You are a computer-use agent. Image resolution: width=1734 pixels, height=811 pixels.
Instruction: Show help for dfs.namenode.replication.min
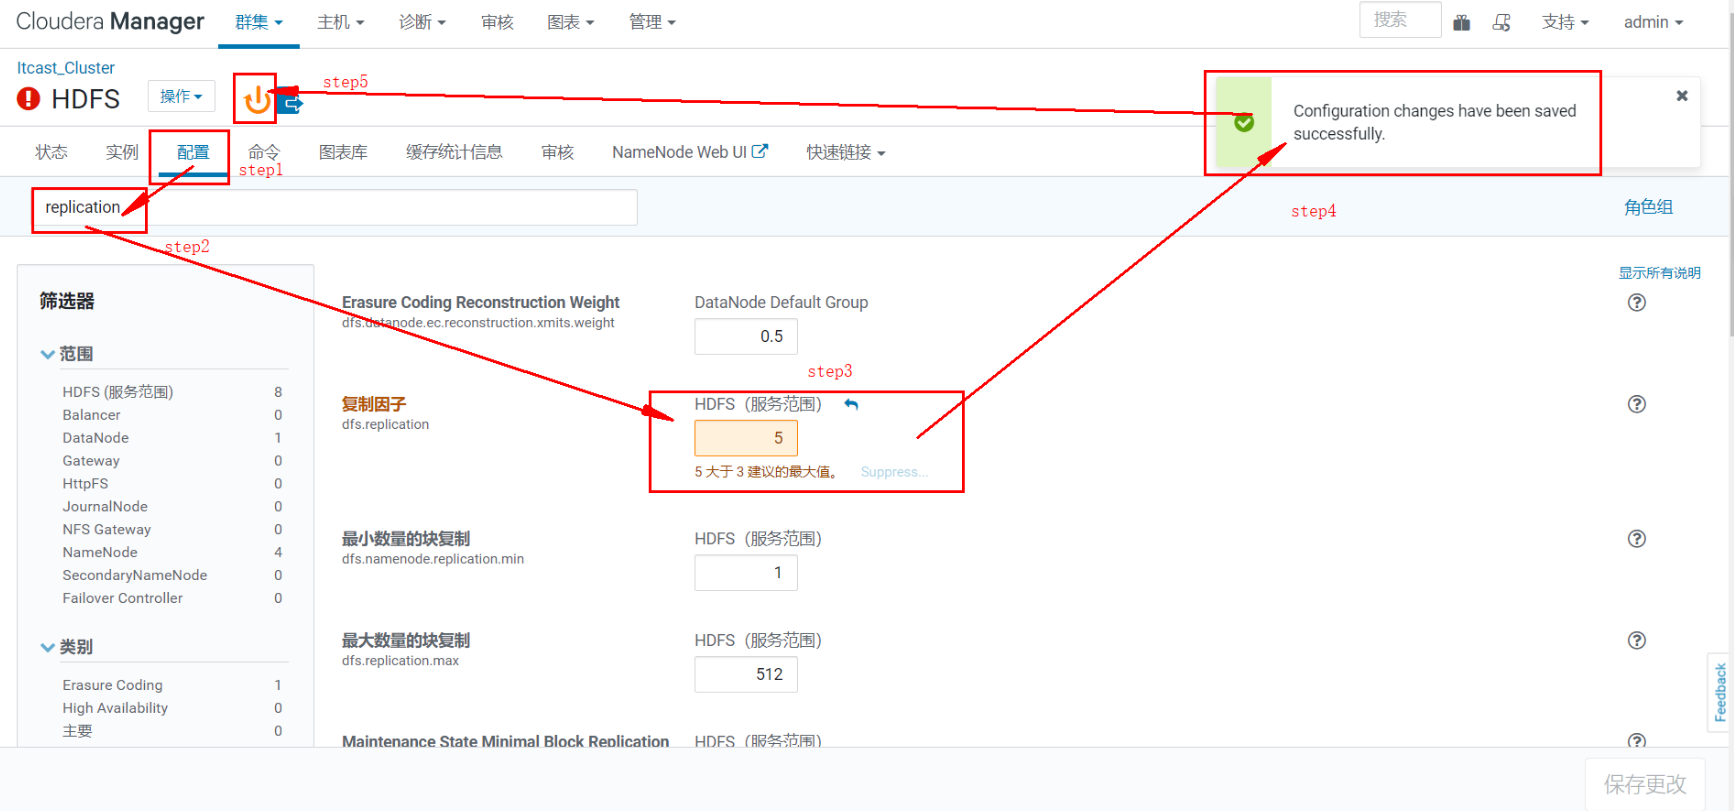[x=1637, y=538]
